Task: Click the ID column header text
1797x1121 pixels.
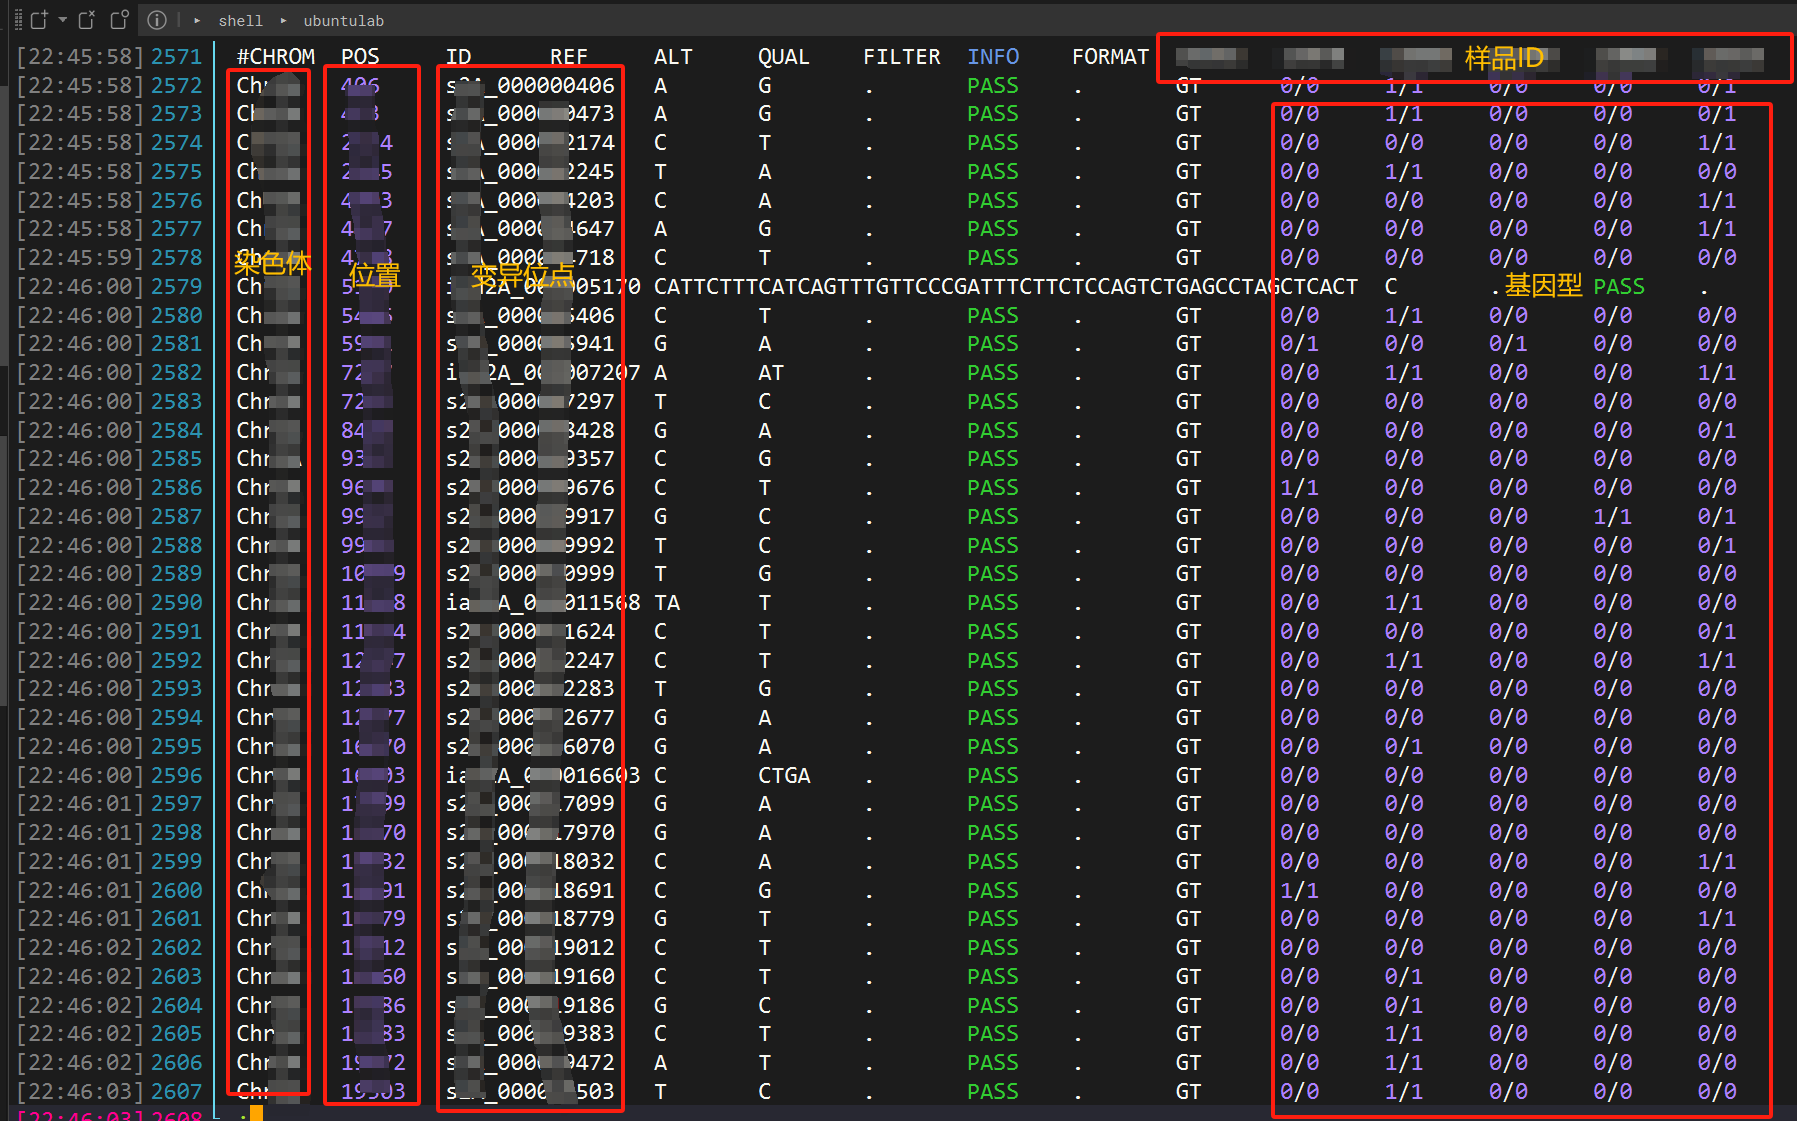Action: (458, 57)
